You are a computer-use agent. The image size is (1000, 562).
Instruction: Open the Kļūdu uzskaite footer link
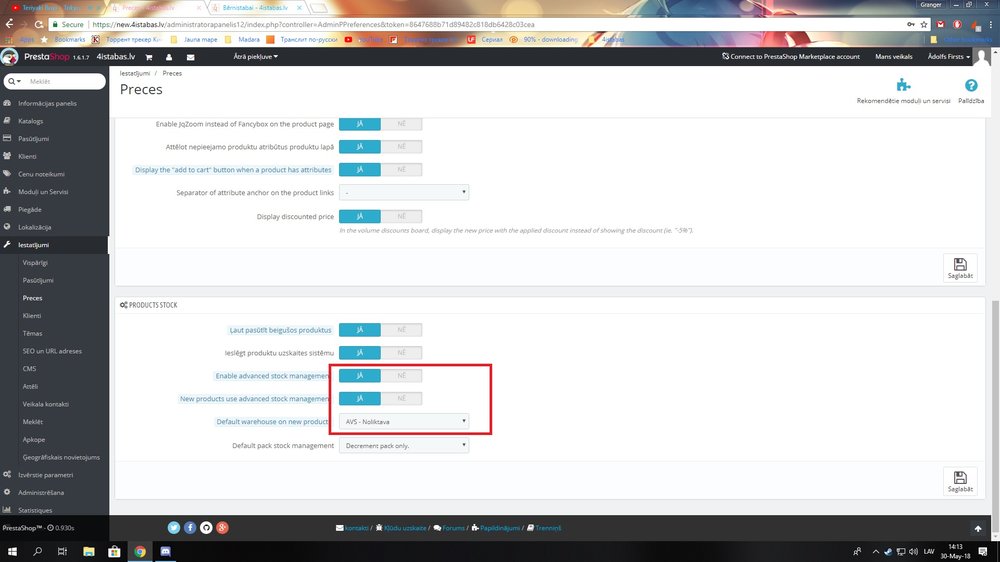401,528
